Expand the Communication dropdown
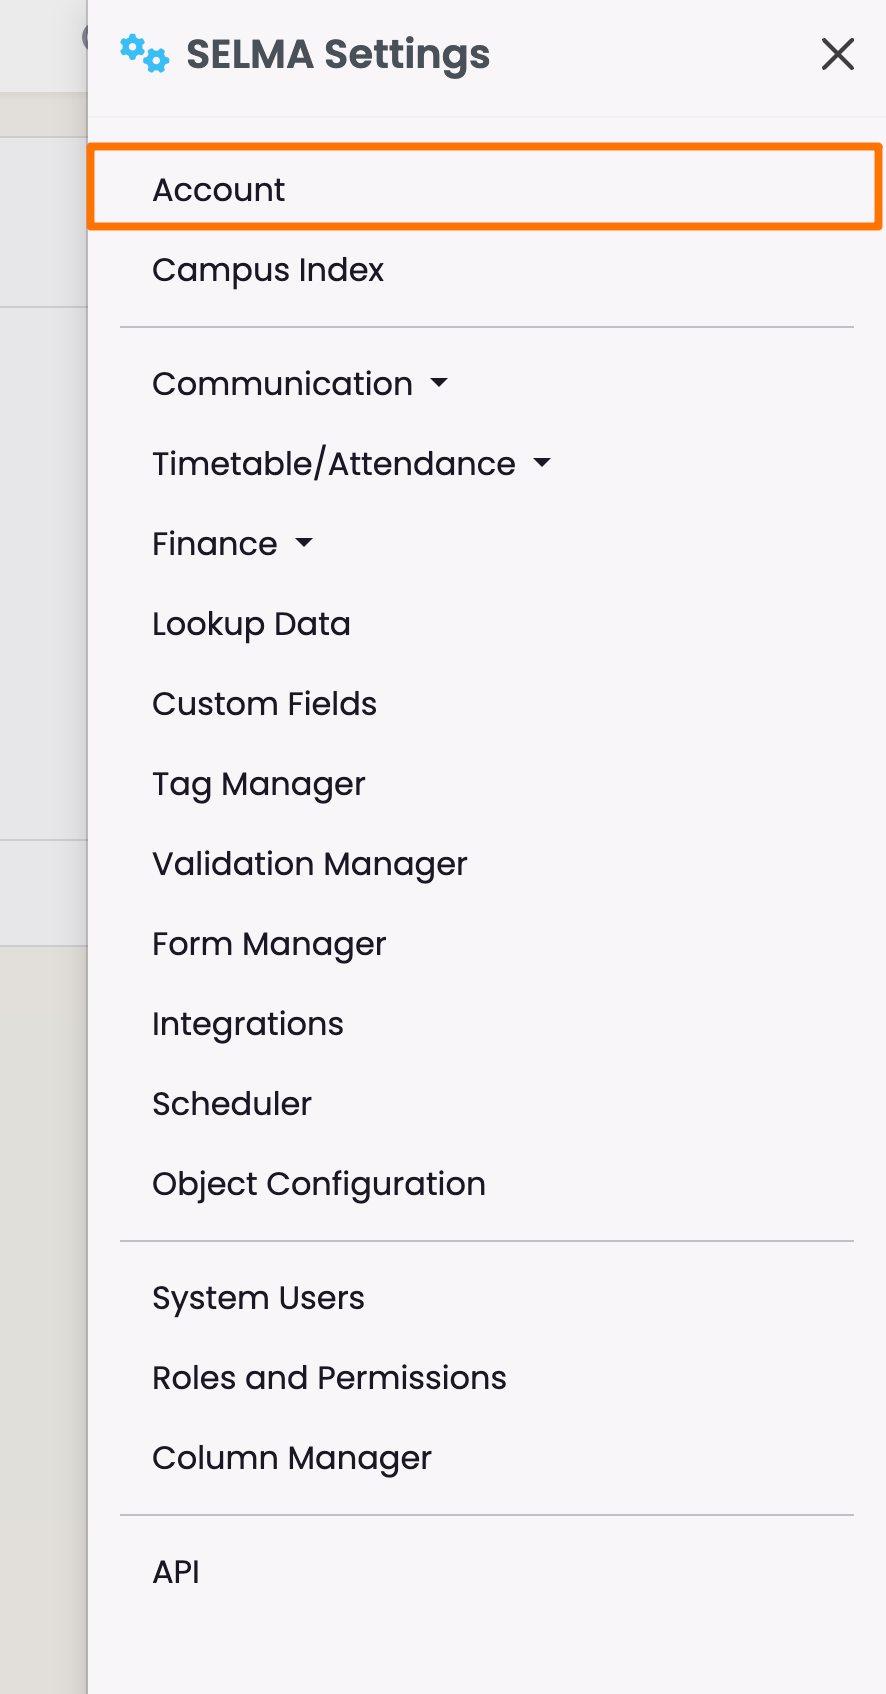Image resolution: width=886 pixels, height=1694 pixels. 300,384
